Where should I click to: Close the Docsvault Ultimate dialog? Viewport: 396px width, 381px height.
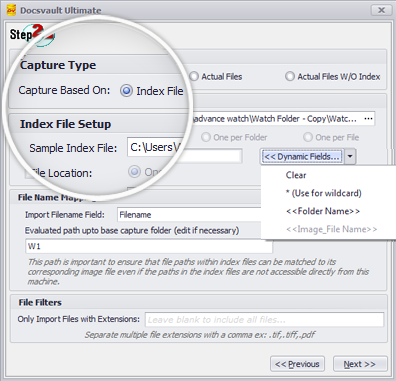(382, 10)
